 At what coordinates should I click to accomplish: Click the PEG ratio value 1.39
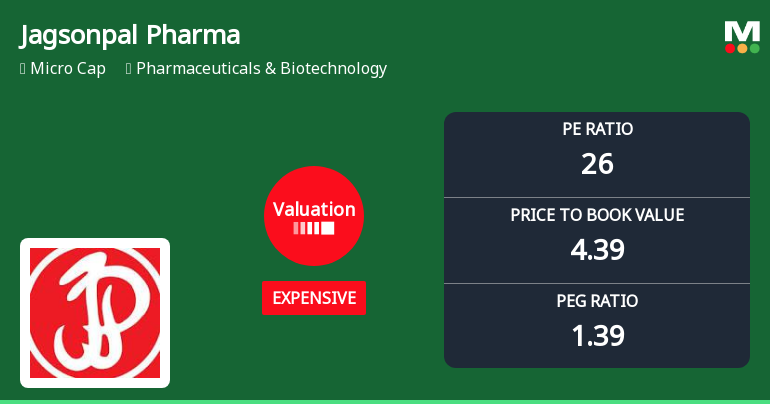(597, 336)
